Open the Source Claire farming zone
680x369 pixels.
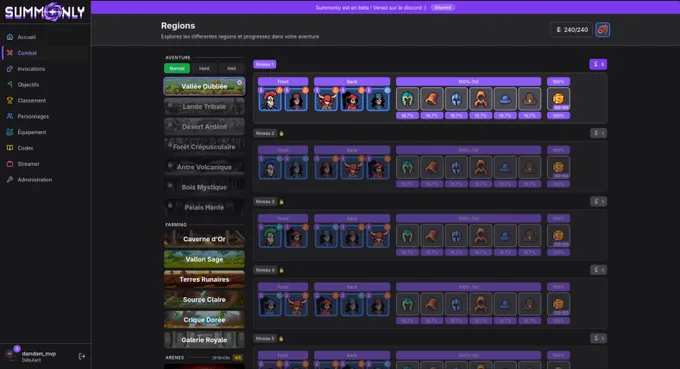[x=204, y=299]
